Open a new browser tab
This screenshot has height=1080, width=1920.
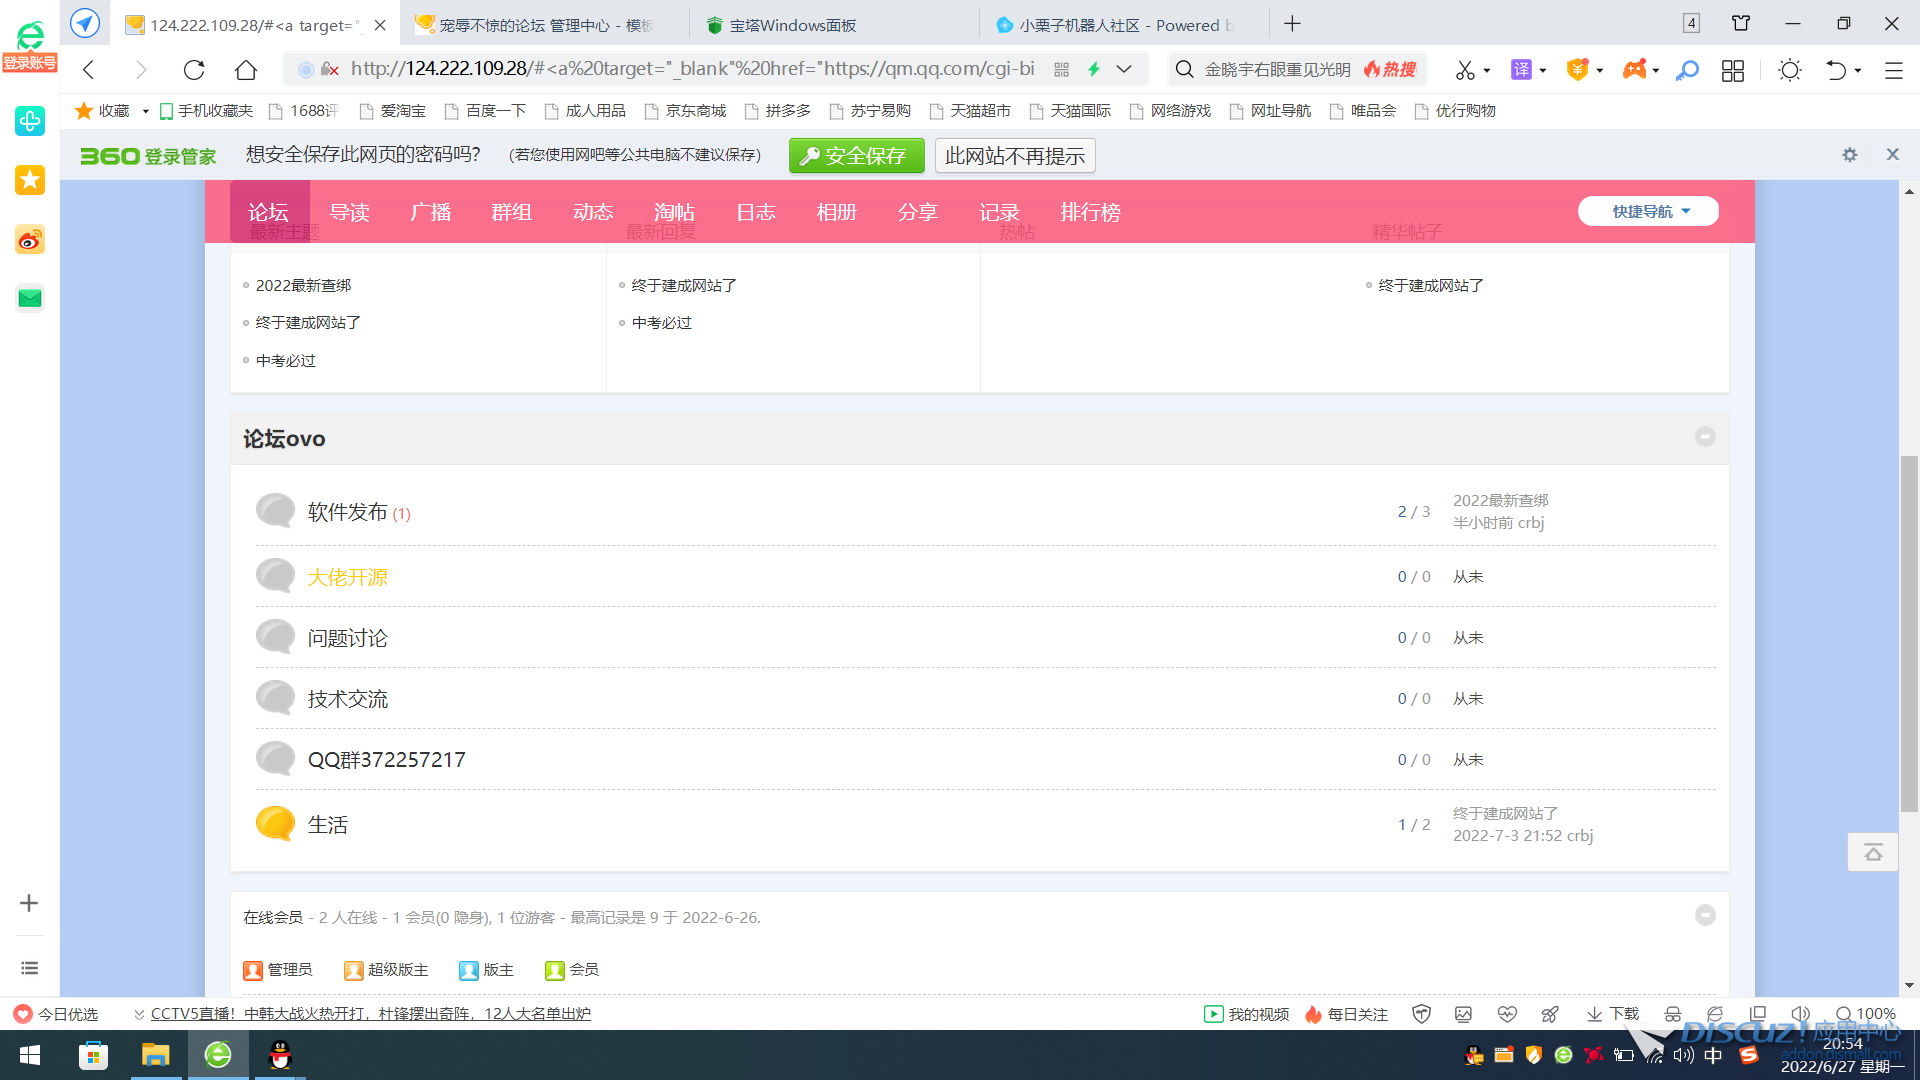[x=1292, y=24]
